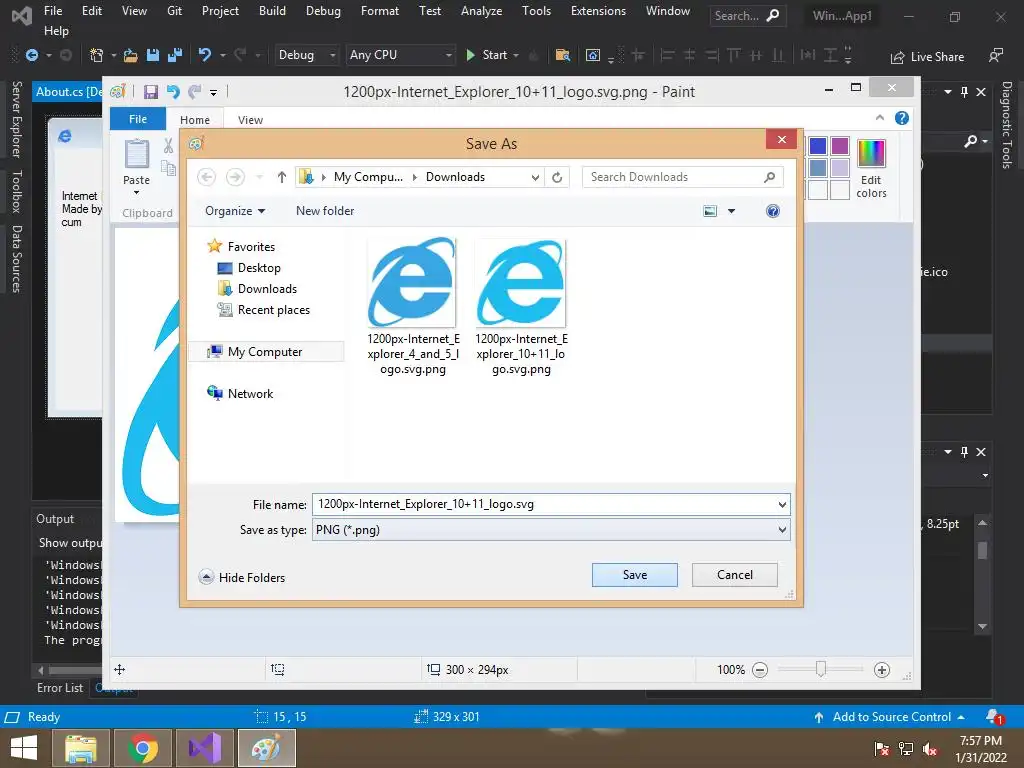Expand the address bar path dropdown arrow
Screen dimensions: 1024x768
pyautogui.click(x=535, y=177)
